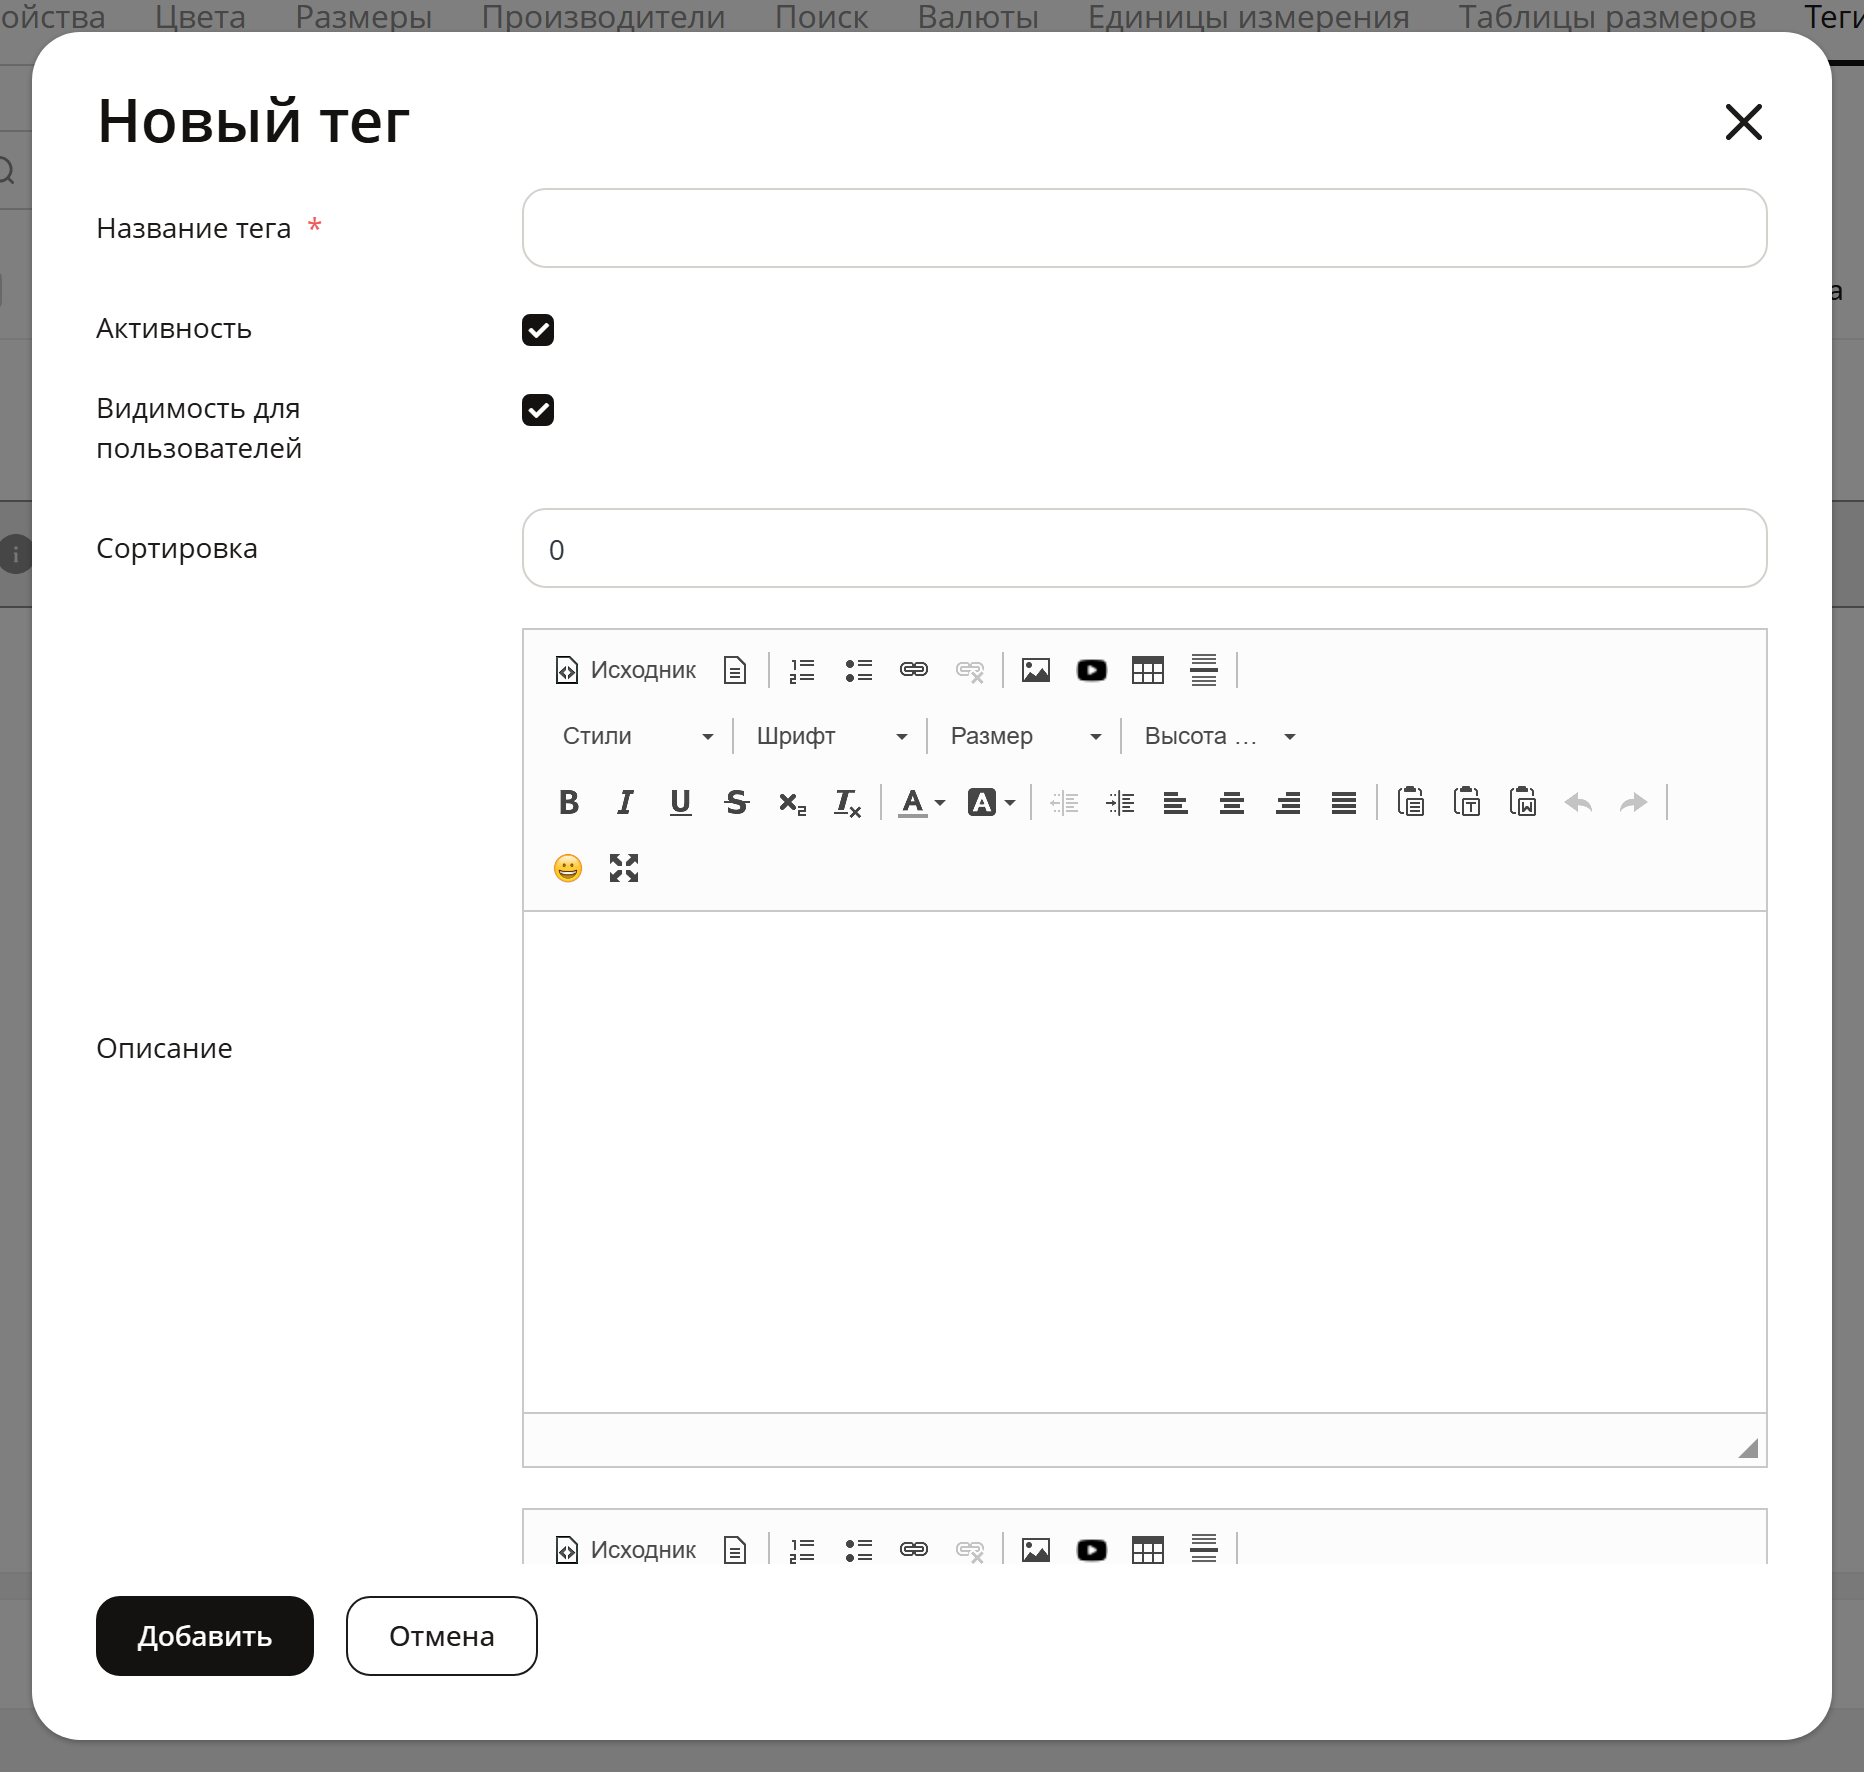This screenshot has height=1772, width=1864.
Task: Insert link in first editor toolbar
Action: coord(914,670)
